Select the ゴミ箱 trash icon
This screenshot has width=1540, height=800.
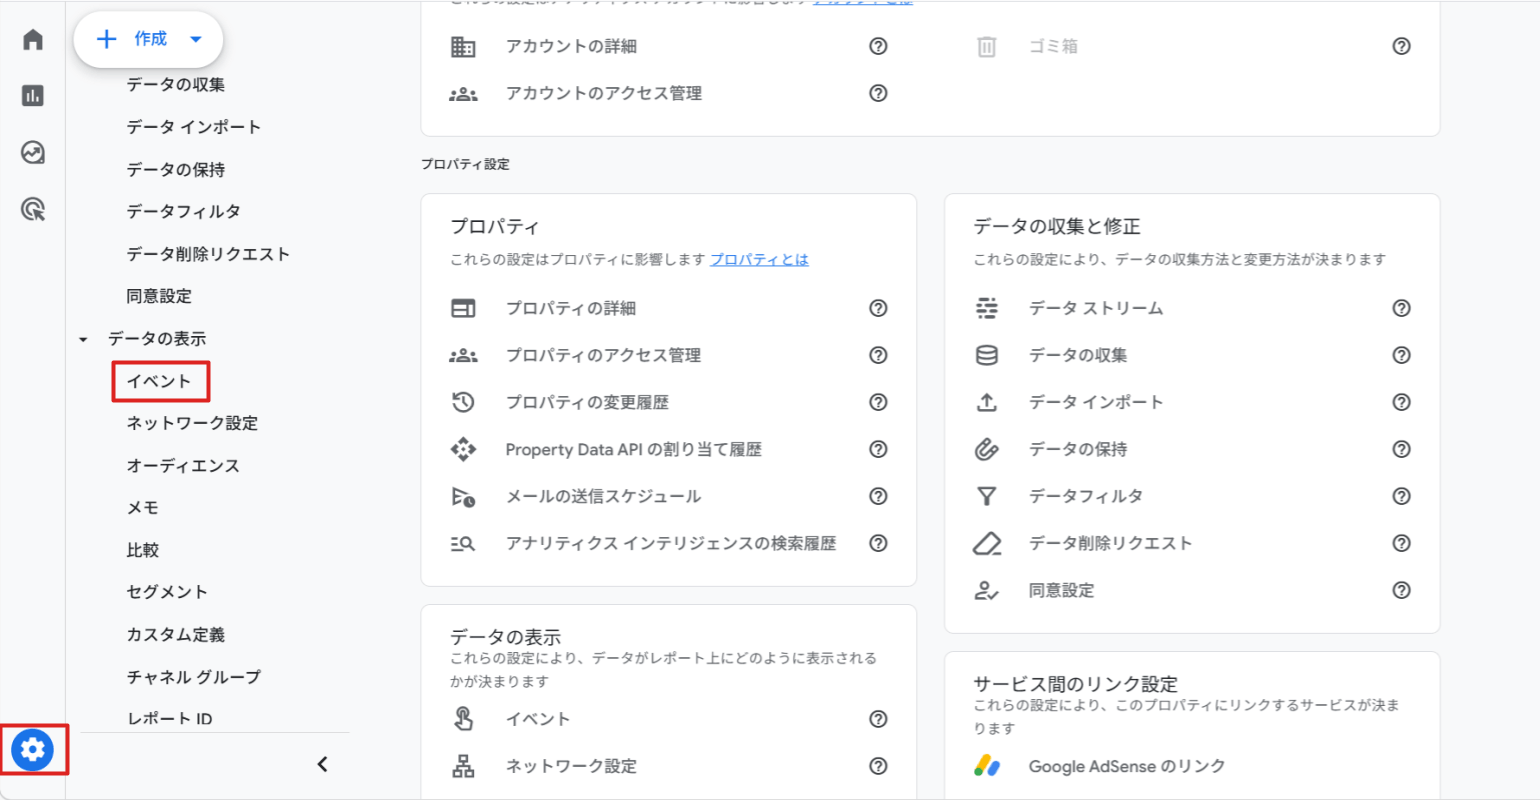(x=986, y=46)
